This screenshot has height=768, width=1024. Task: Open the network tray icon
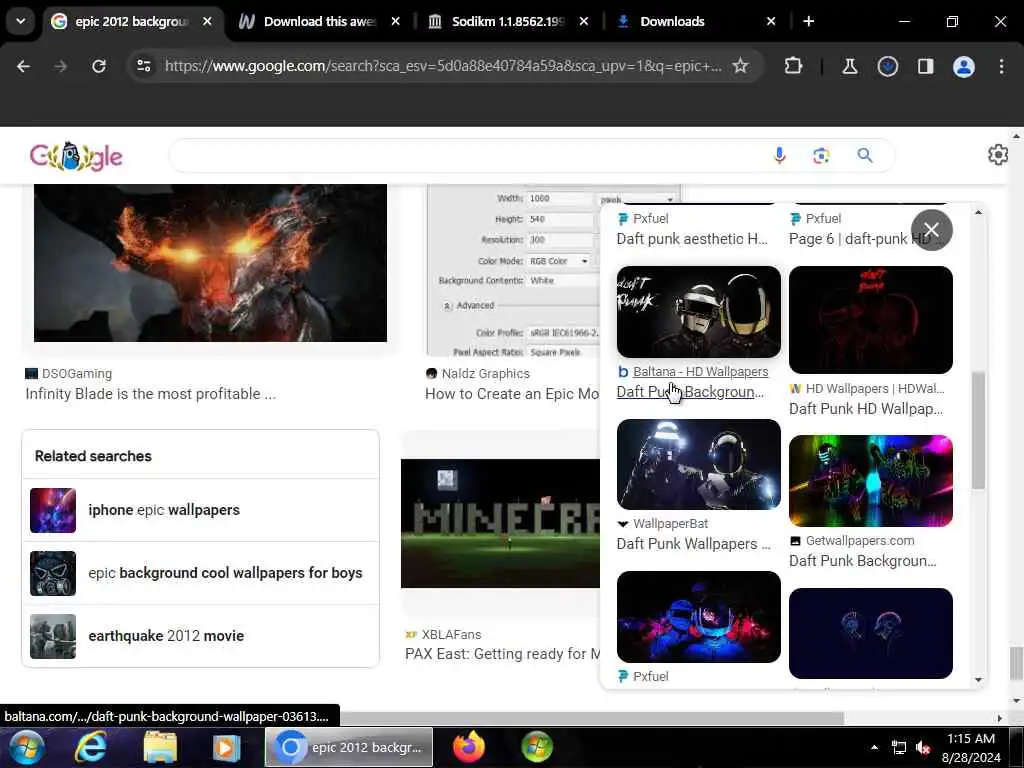pyautogui.click(x=899, y=747)
